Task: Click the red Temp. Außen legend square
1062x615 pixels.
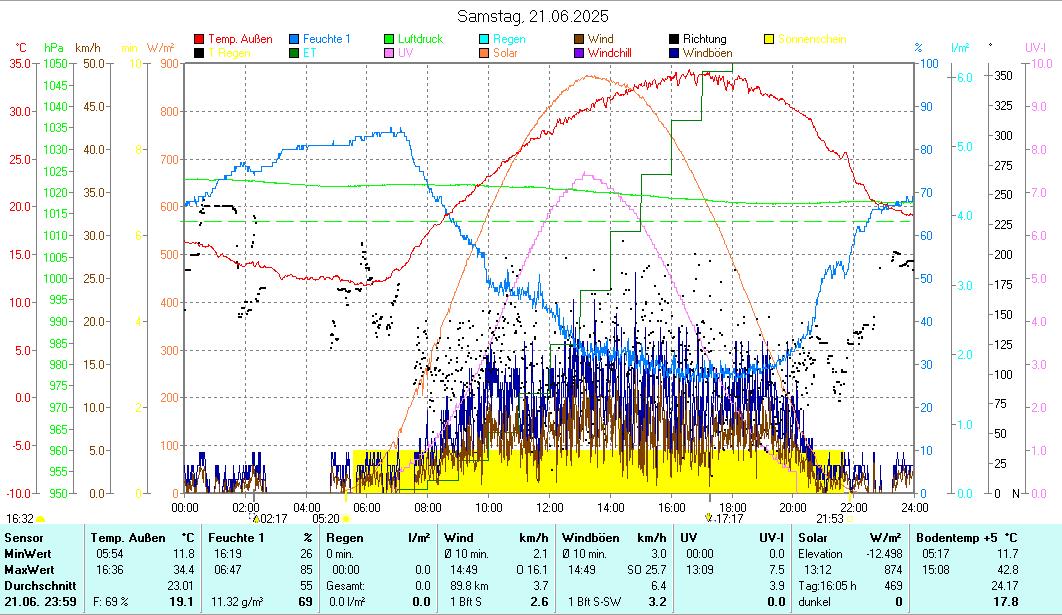Action: (x=199, y=39)
